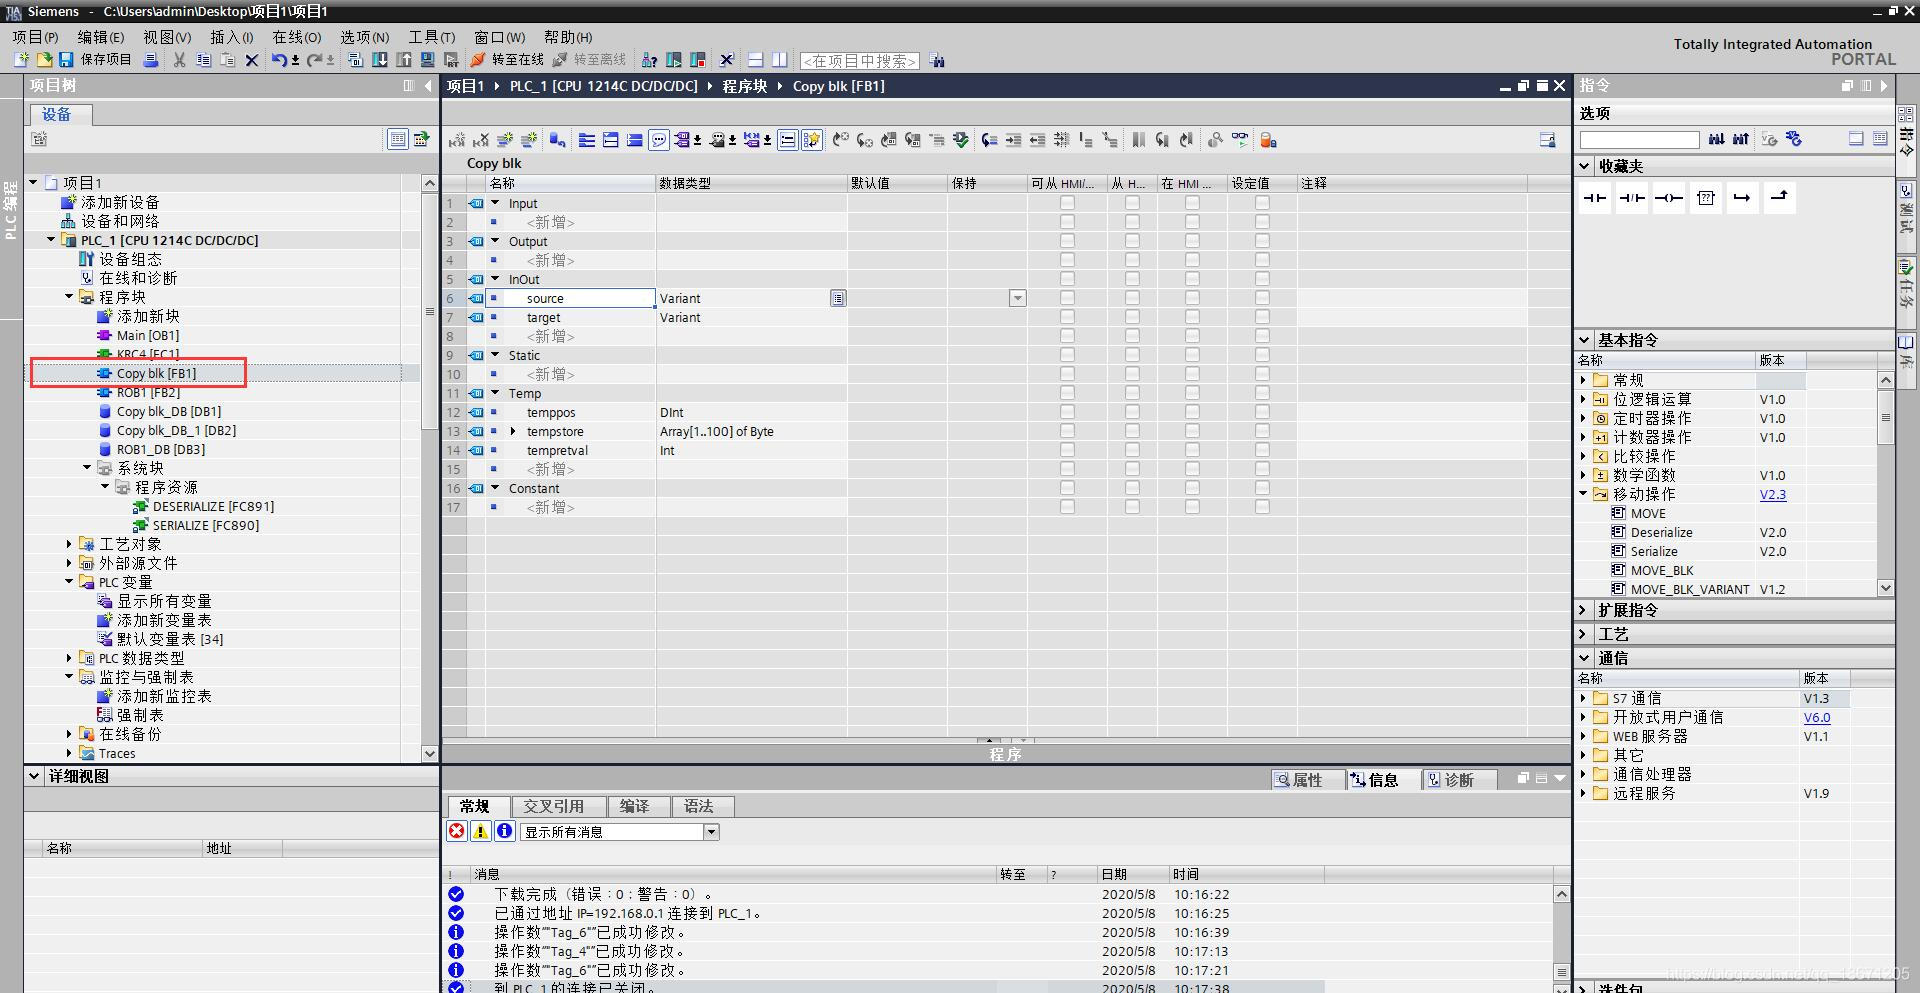Image resolution: width=1920 pixels, height=993 pixels.
Task: Show only error messages in info panel
Action: pos(457,831)
